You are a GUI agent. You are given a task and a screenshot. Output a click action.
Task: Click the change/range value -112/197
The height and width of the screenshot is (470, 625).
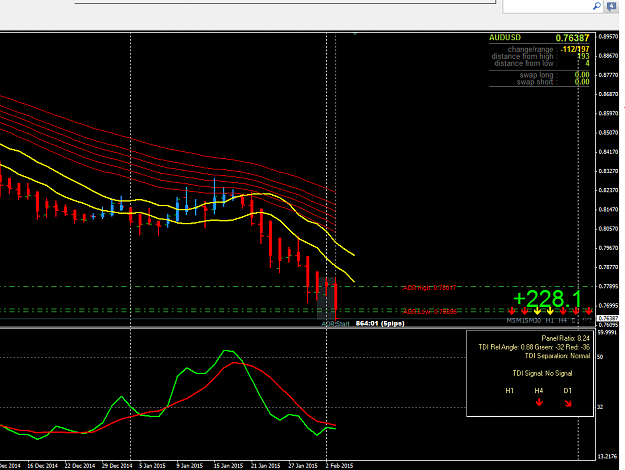tap(574, 49)
